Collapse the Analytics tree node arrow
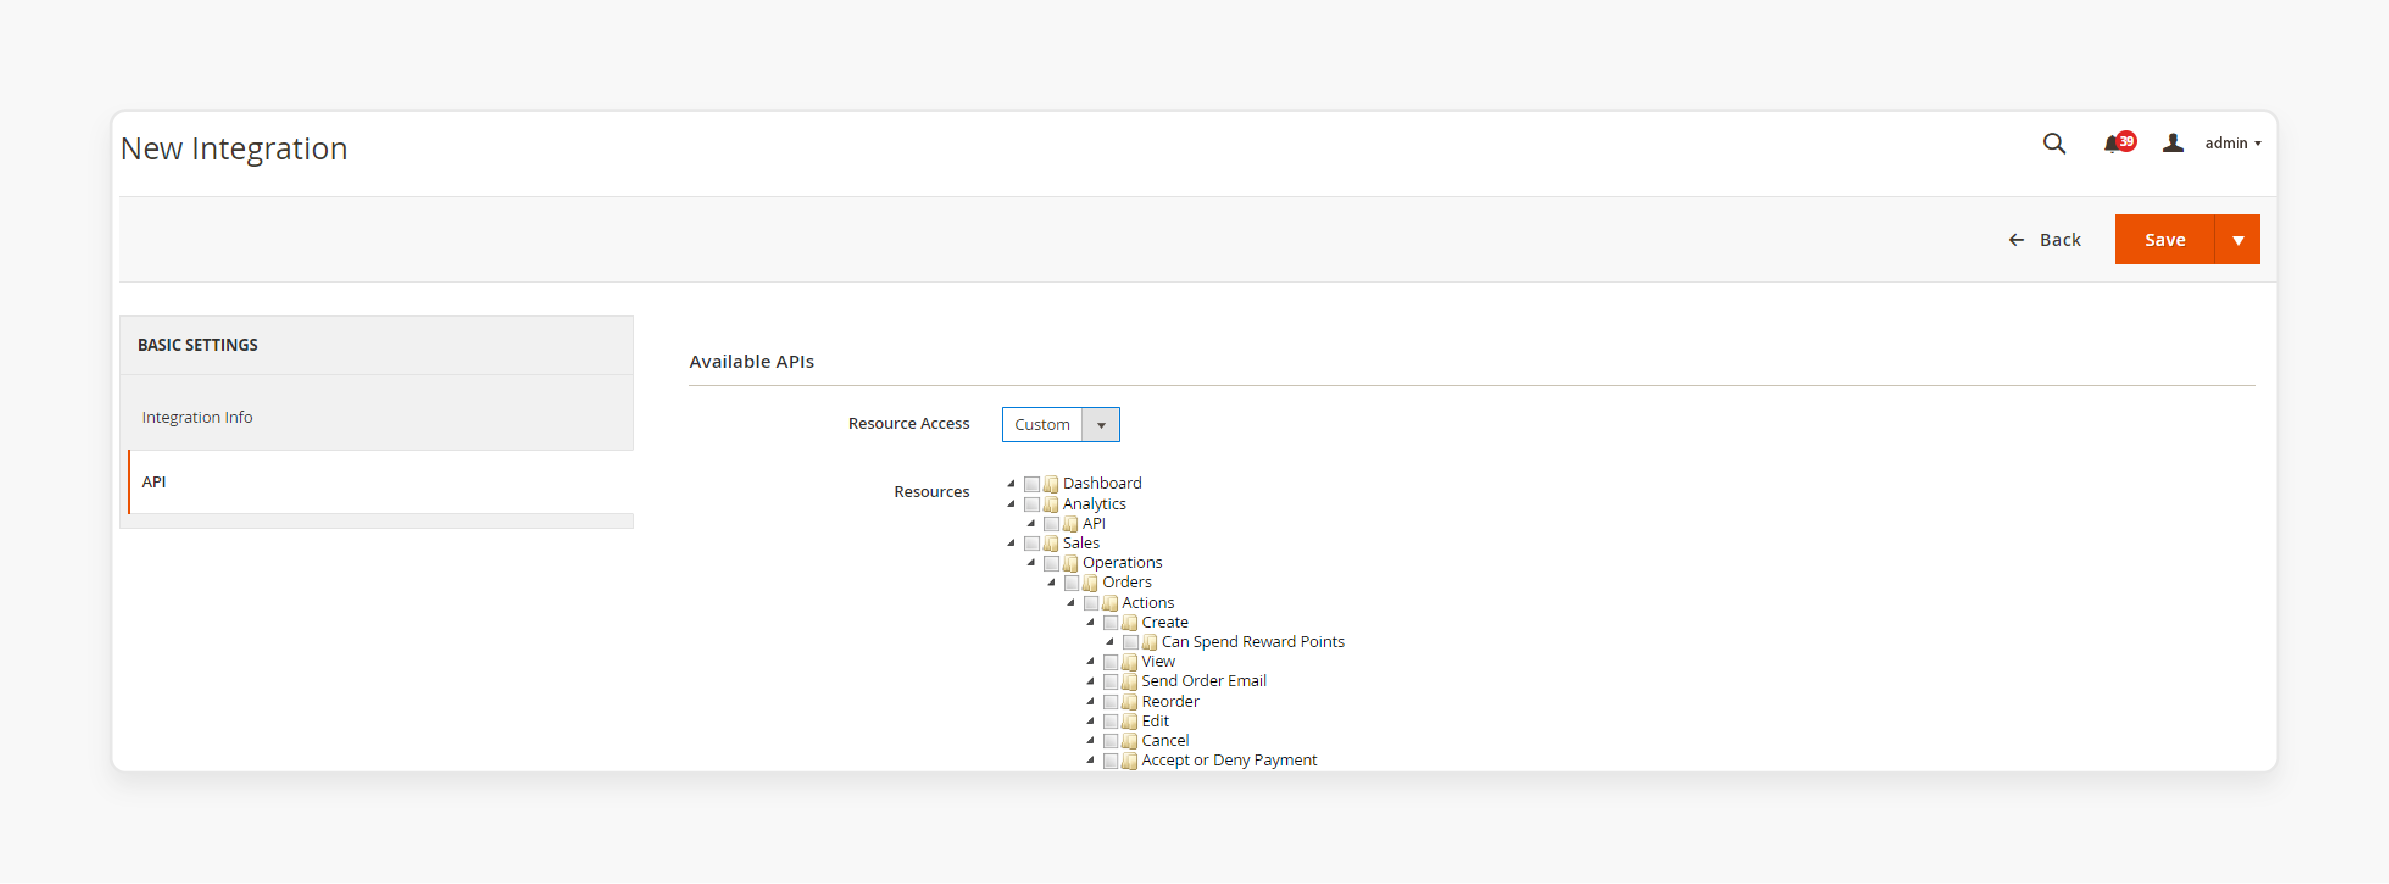The height and width of the screenshot is (884, 2389). pyautogui.click(x=1011, y=504)
